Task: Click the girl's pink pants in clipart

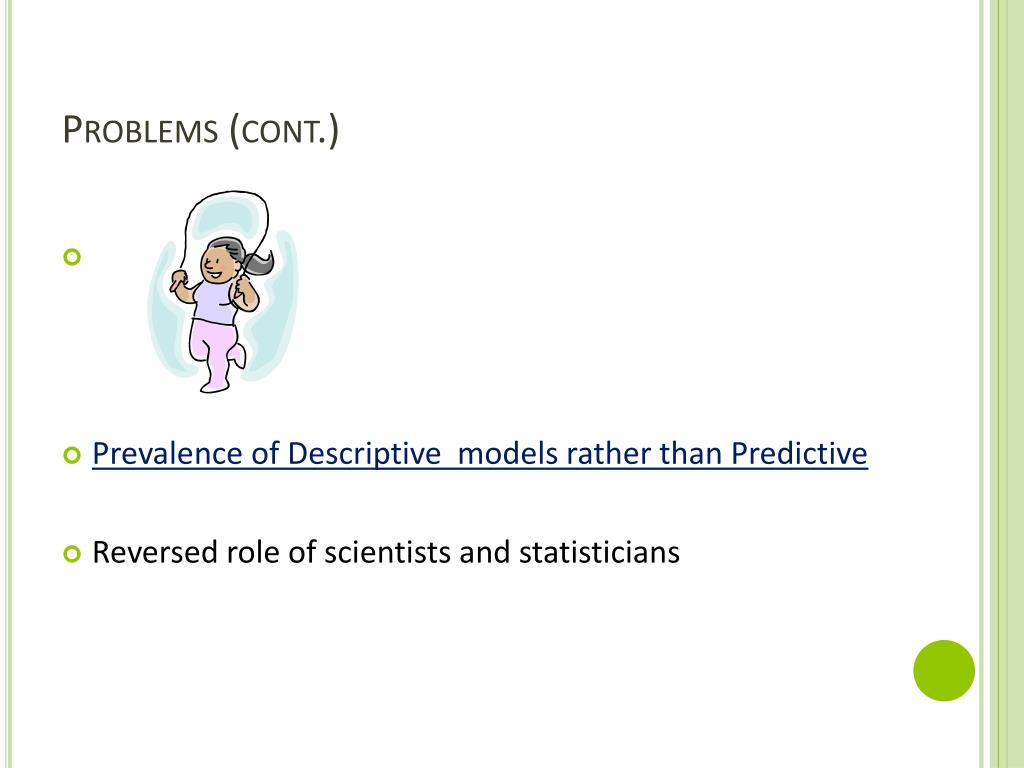Action: [x=212, y=353]
